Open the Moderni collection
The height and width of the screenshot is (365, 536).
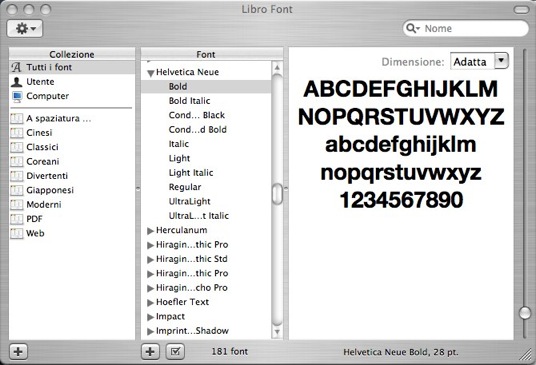point(72,205)
